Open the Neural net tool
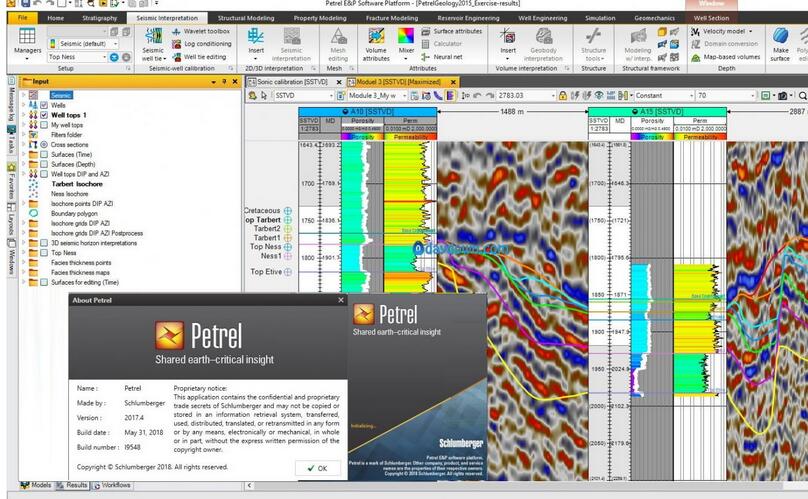This screenshot has height=499, width=808. (442, 57)
